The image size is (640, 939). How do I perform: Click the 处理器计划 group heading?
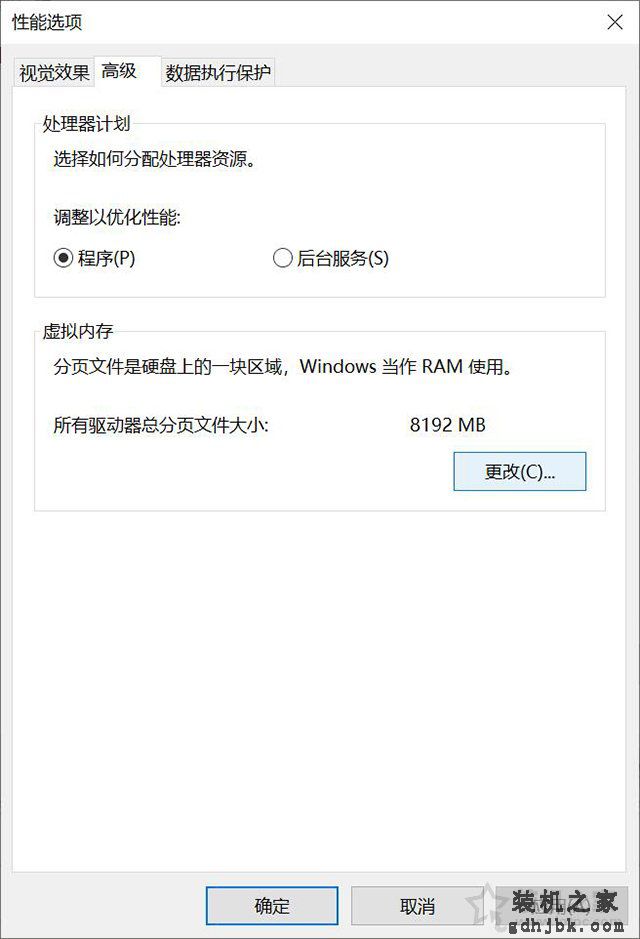coord(86,124)
